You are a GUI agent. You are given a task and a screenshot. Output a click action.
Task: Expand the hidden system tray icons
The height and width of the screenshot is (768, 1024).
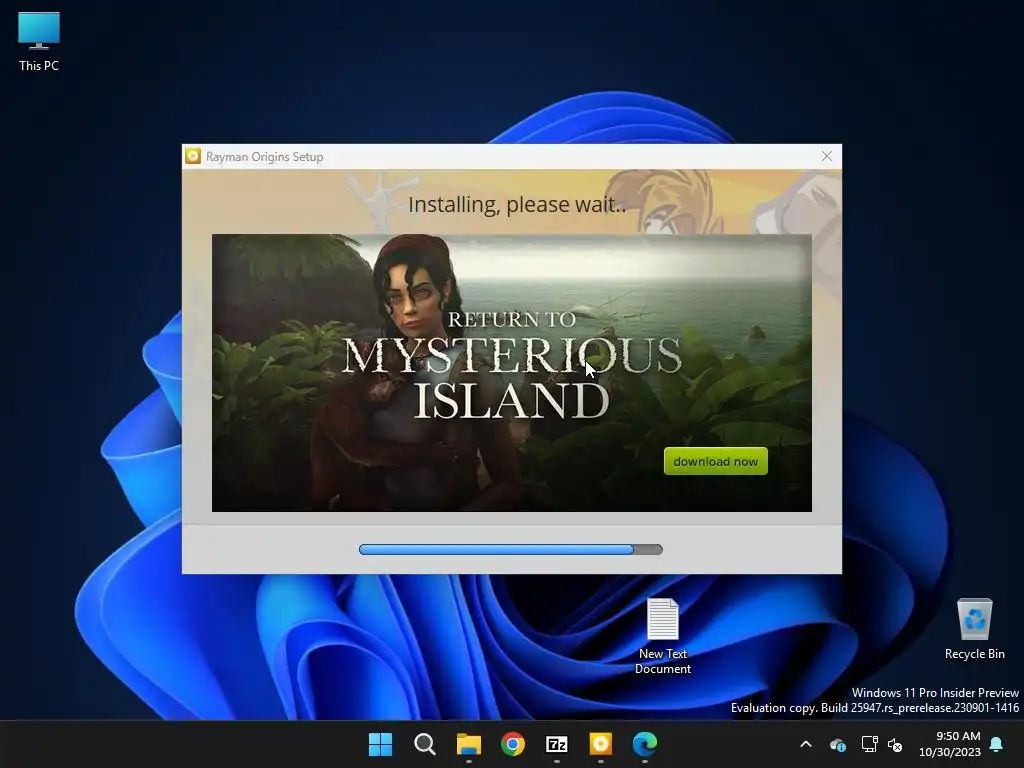click(x=806, y=744)
